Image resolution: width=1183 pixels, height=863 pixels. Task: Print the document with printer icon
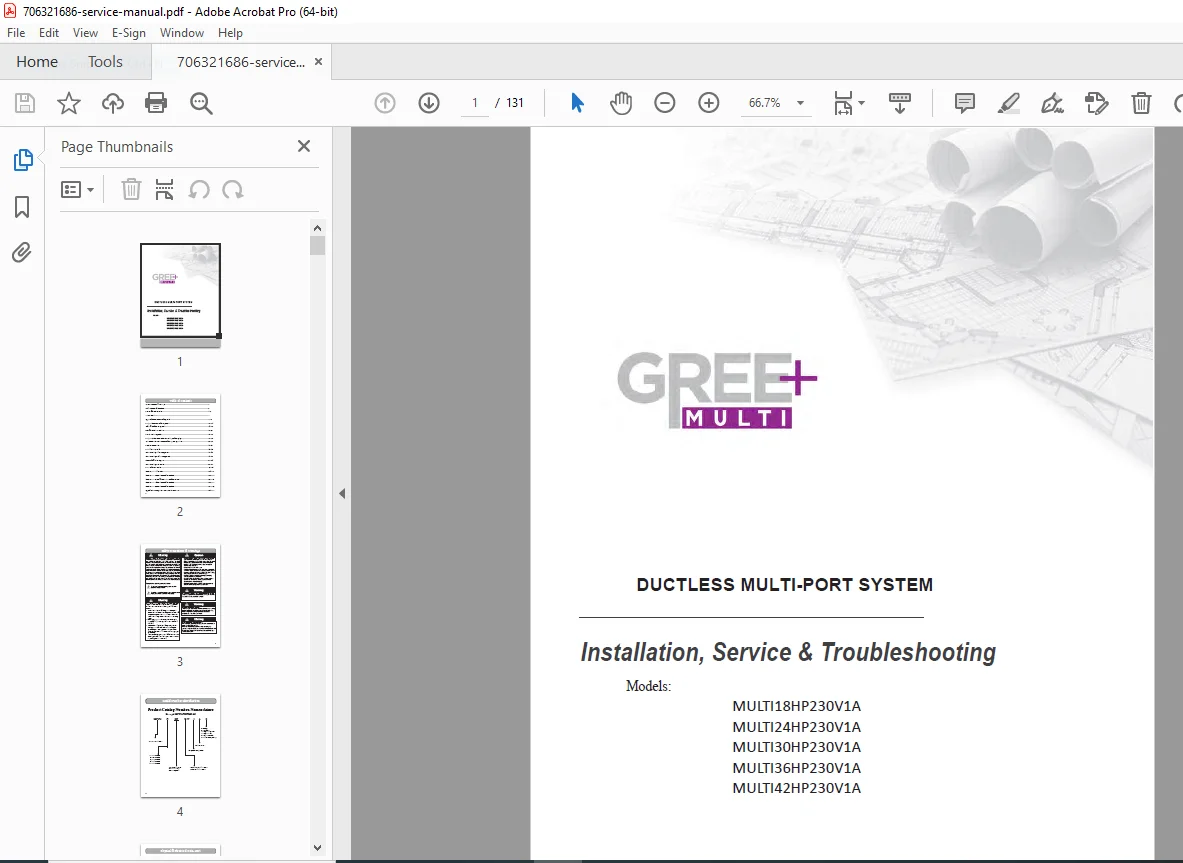156,103
